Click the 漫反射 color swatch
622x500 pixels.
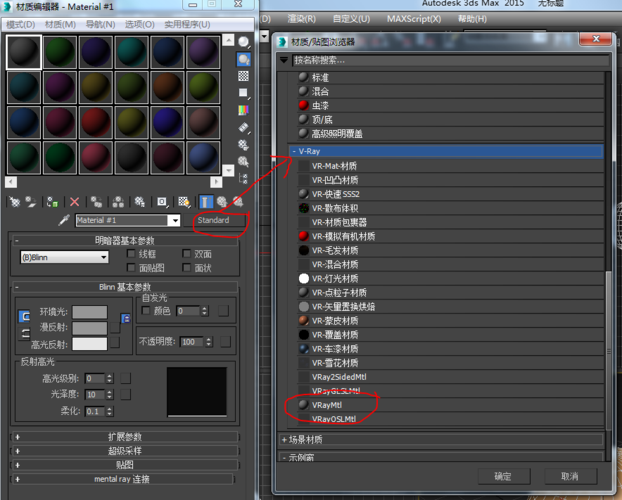[x=90, y=328]
